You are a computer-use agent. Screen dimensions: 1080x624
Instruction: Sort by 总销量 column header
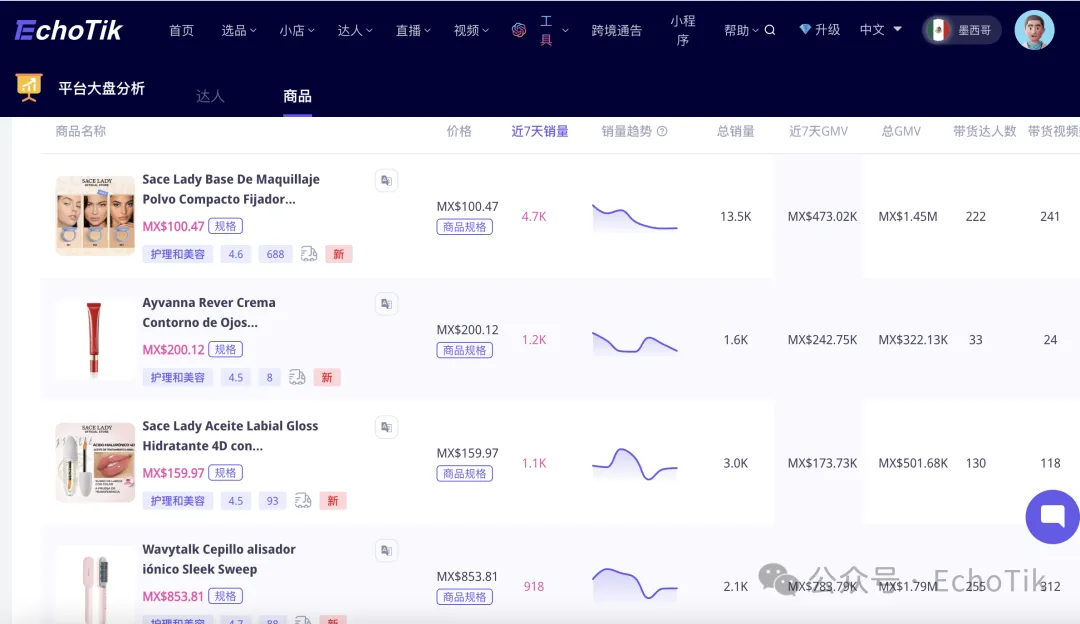tap(735, 131)
